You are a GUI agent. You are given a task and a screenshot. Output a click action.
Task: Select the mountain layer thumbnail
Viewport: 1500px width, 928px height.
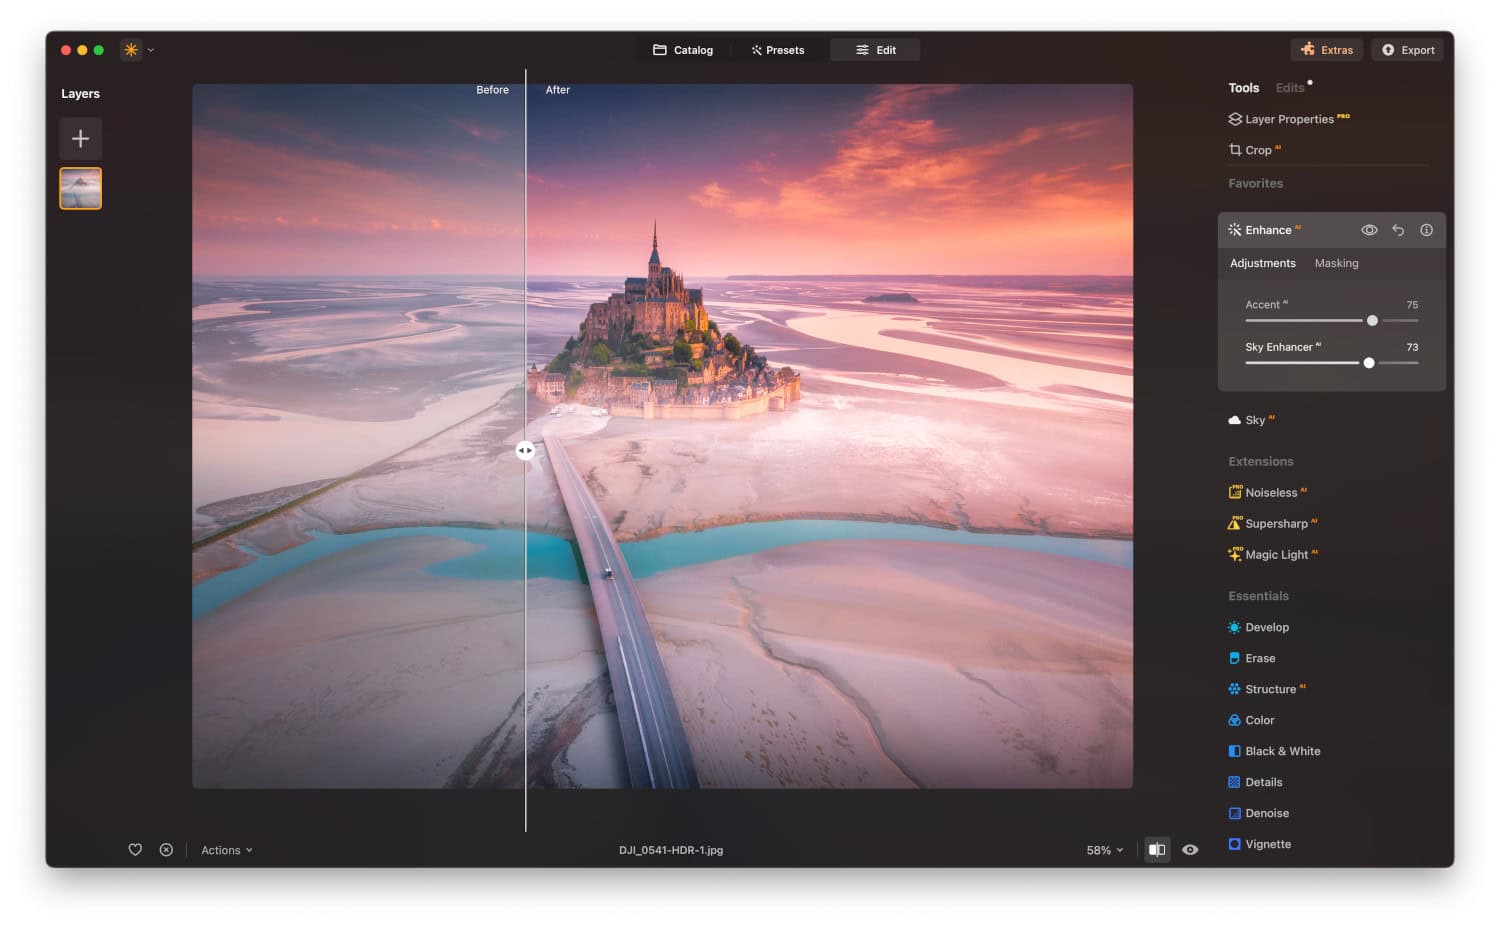(x=80, y=188)
